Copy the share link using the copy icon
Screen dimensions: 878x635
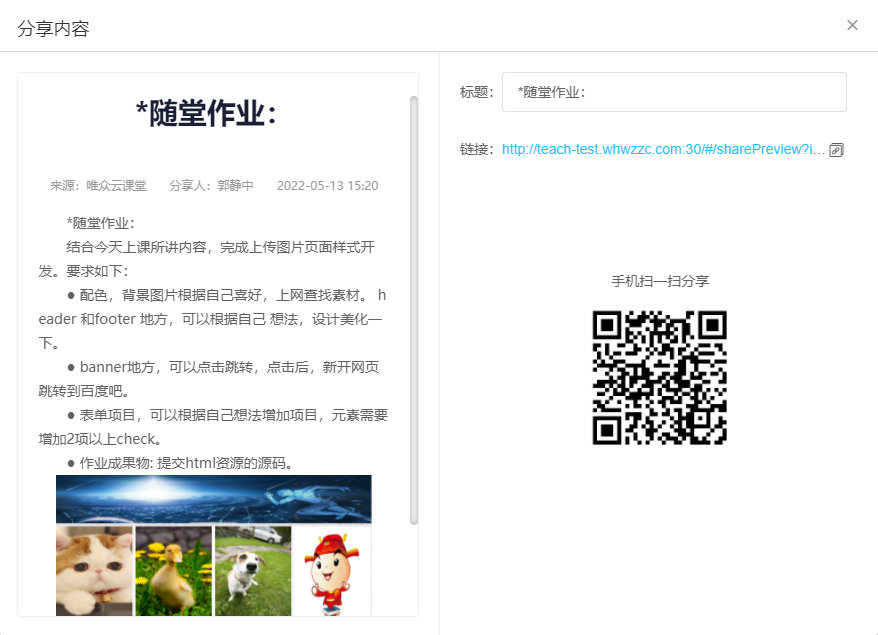click(837, 150)
